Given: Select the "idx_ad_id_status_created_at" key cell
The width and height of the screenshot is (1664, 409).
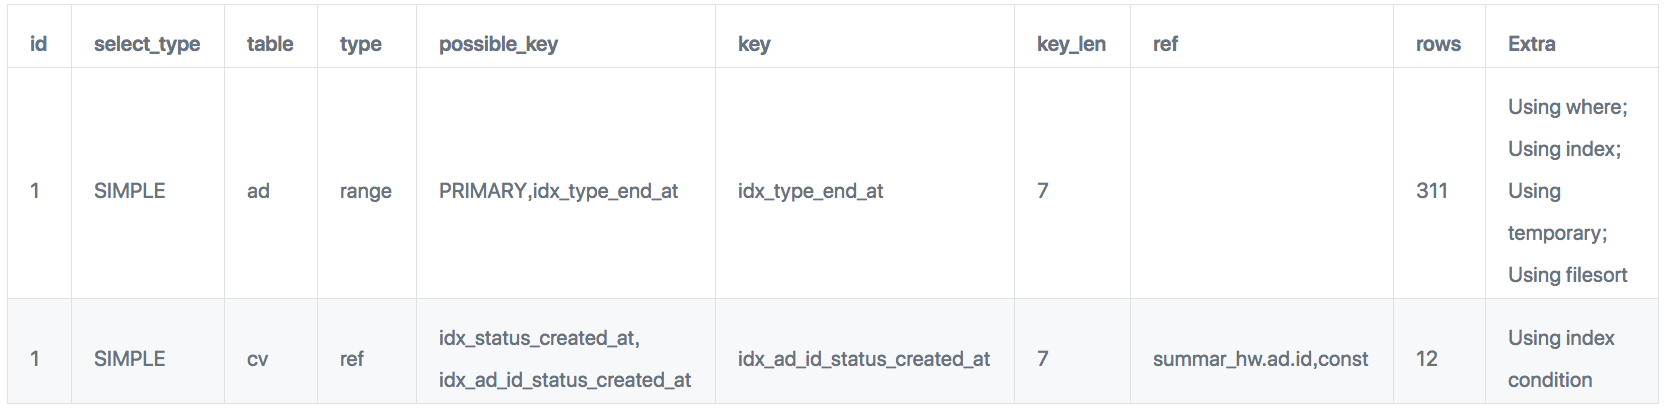Looking at the screenshot, I should point(863,359).
